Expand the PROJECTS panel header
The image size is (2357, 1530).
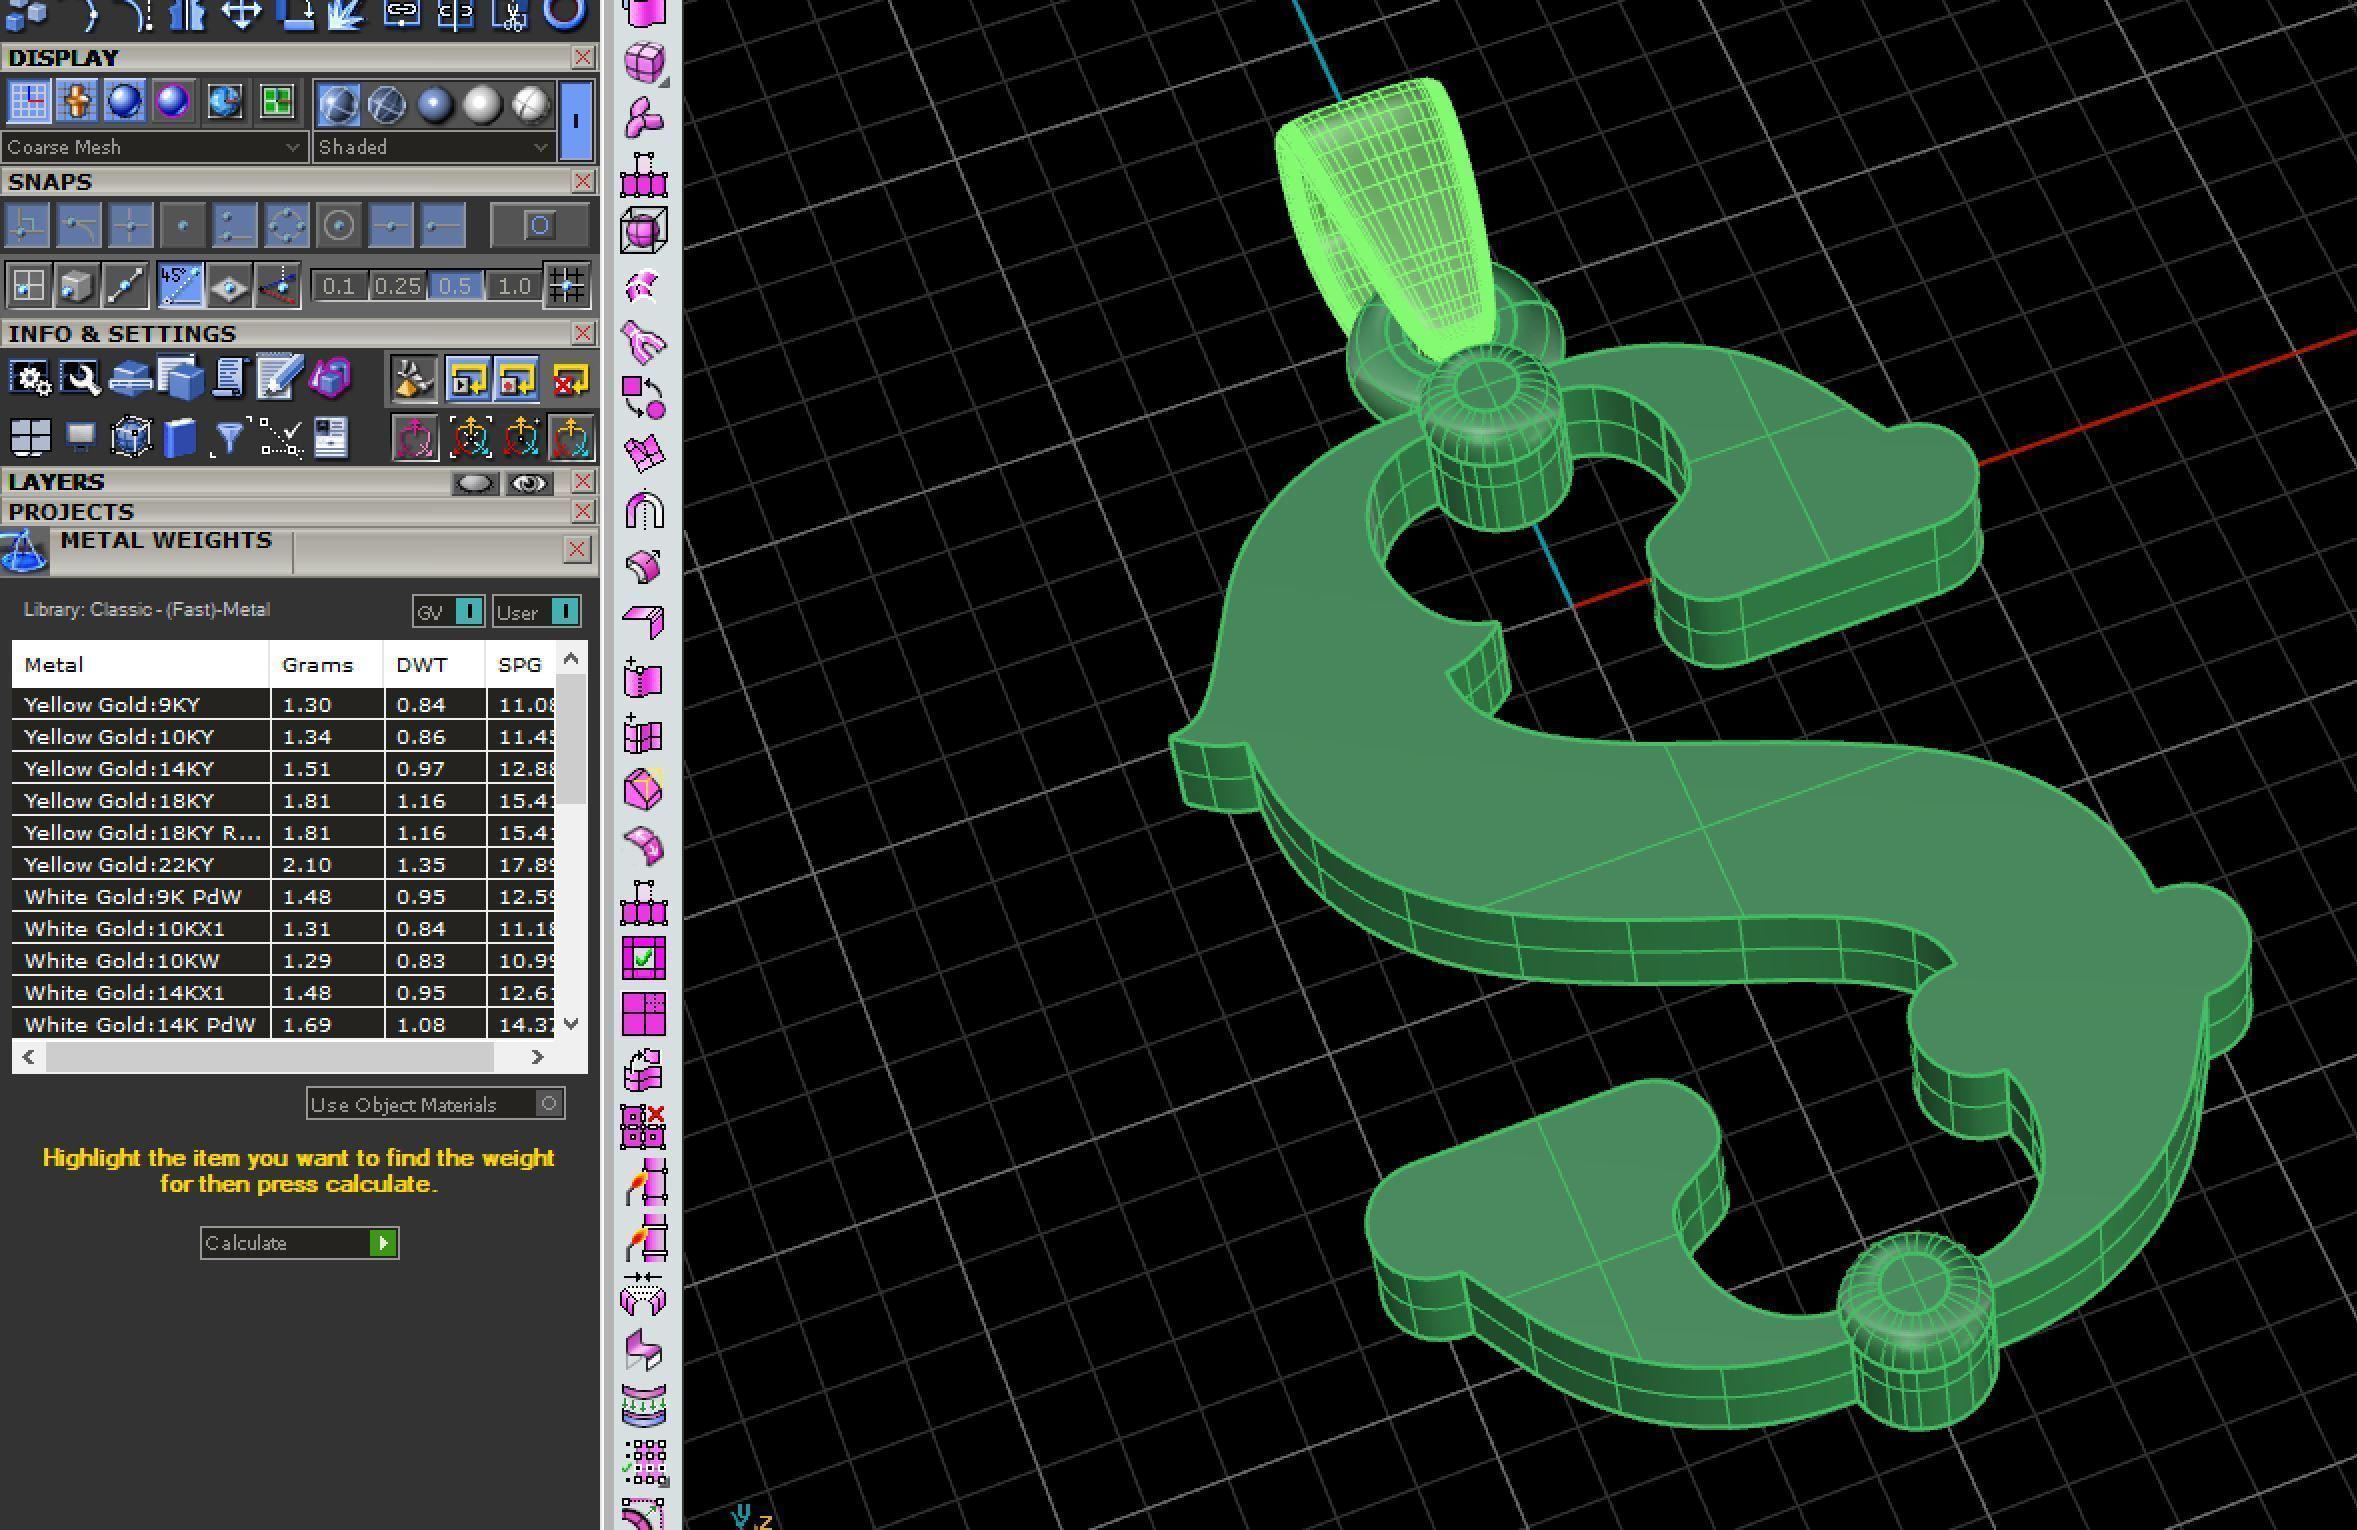(x=71, y=512)
